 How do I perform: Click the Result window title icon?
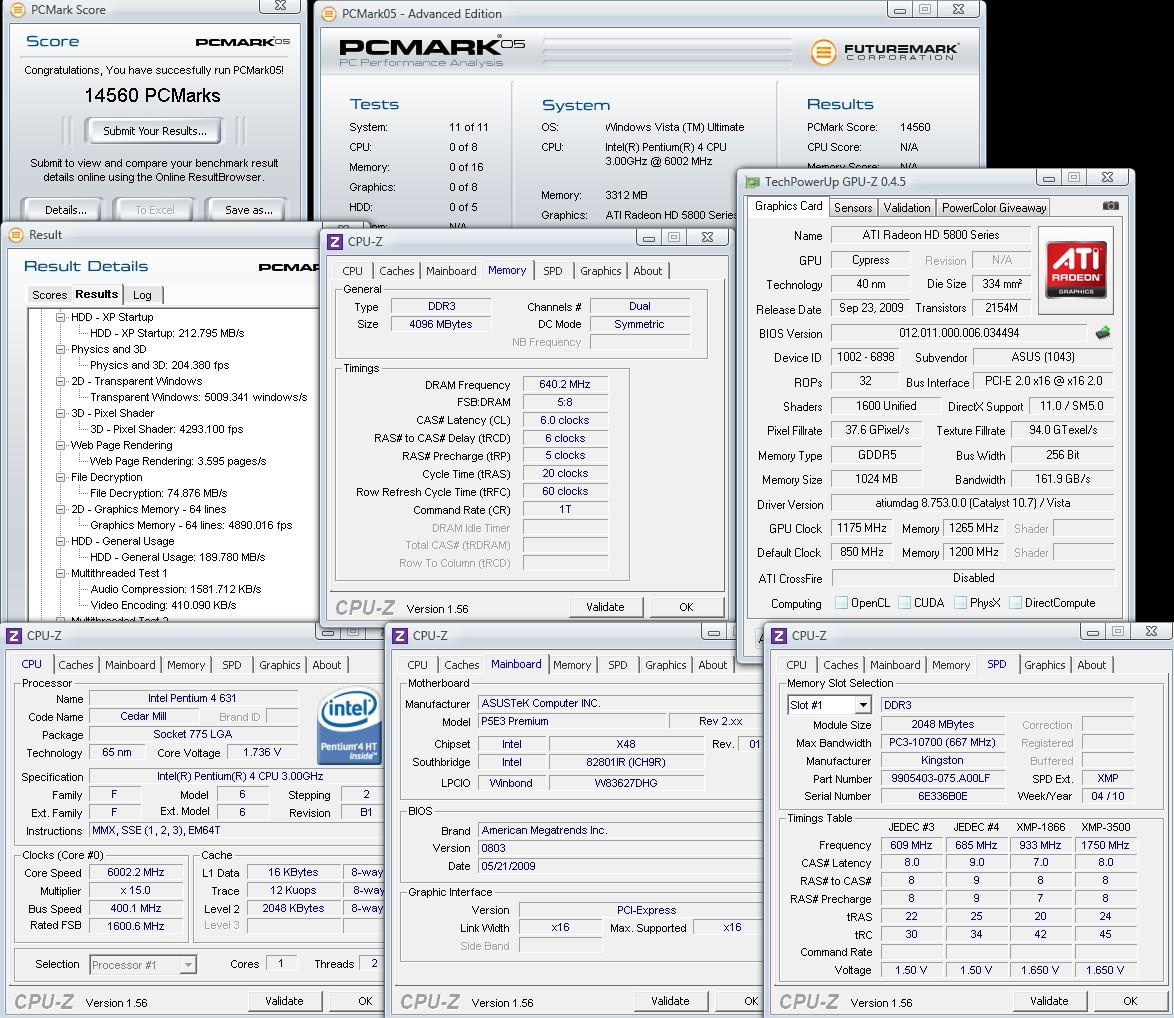16,235
